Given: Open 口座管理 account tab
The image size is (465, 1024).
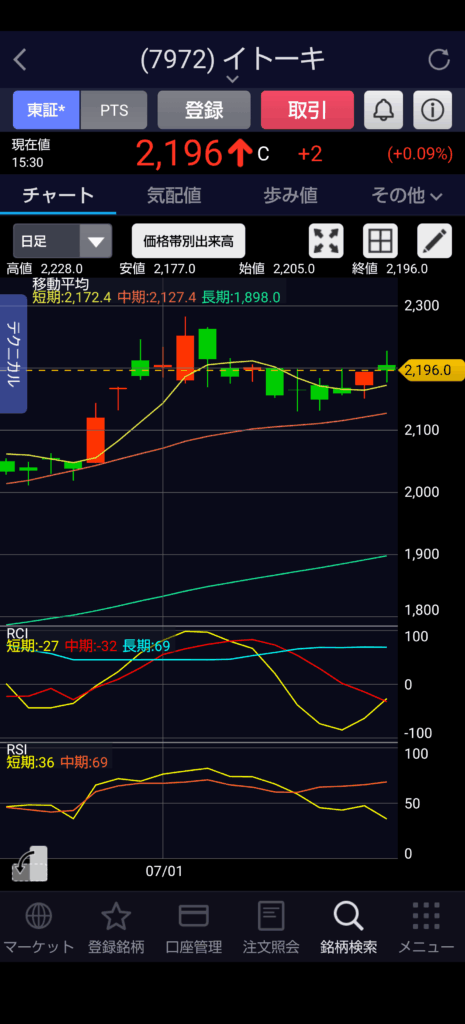Looking at the screenshot, I should click(x=193, y=929).
